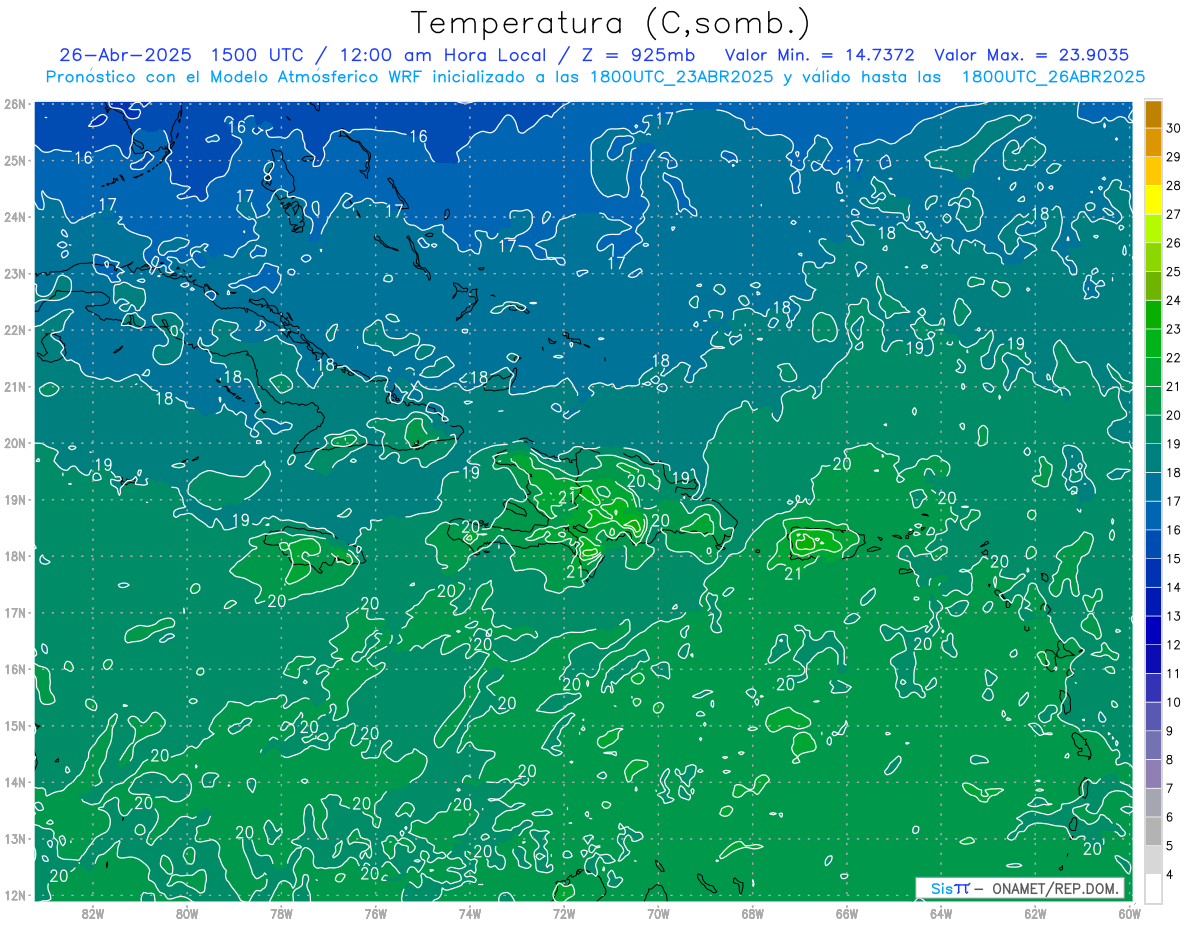The image size is (1200, 927).
Task: Click "1800UTC_26ABR2025" valid-until time
Action: point(1053,77)
